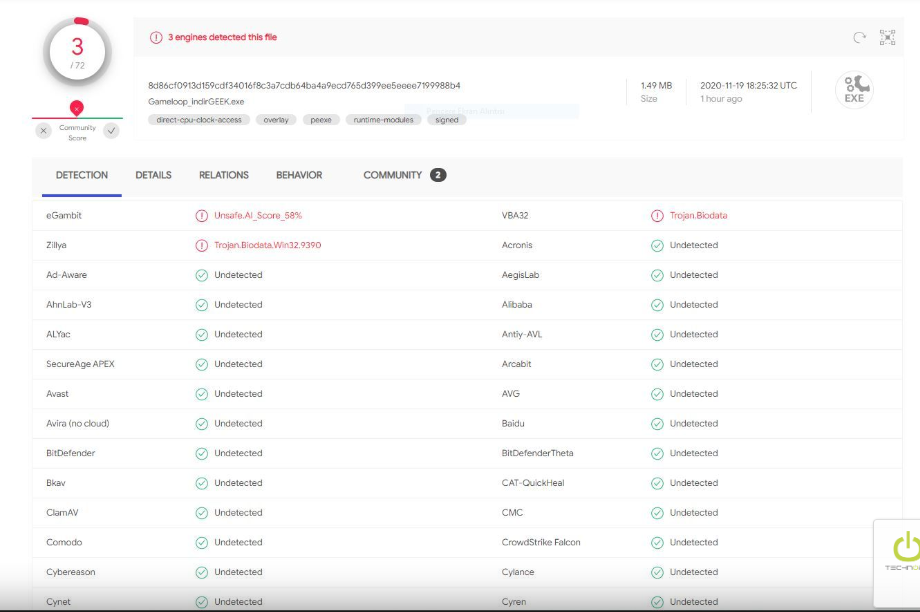The width and height of the screenshot is (920, 612).
Task: Click alert icon beside 3 engines detected
Action: (x=155, y=38)
